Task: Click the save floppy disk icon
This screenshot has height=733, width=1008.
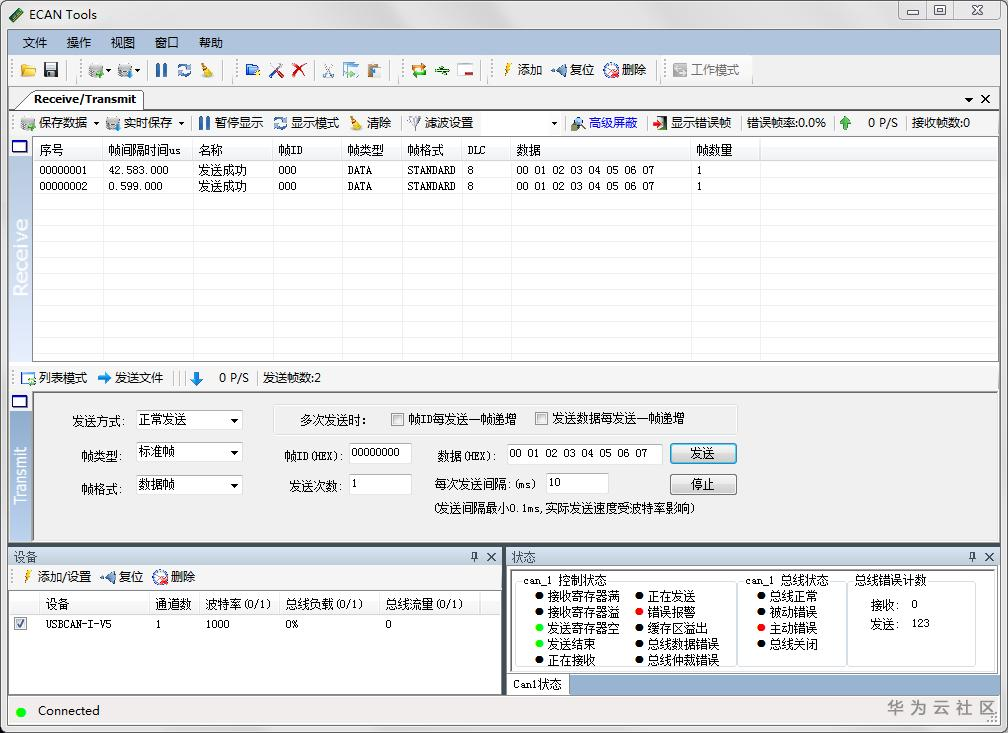Action: pyautogui.click(x=51, y=69)
